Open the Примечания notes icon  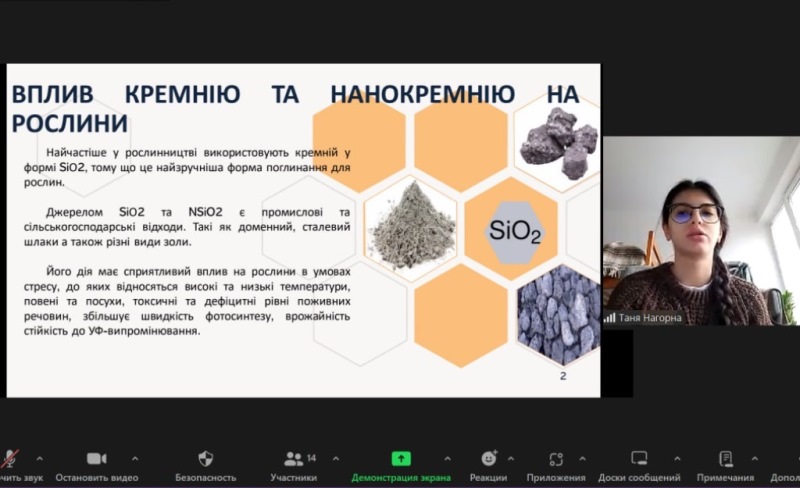pos(726,458)
